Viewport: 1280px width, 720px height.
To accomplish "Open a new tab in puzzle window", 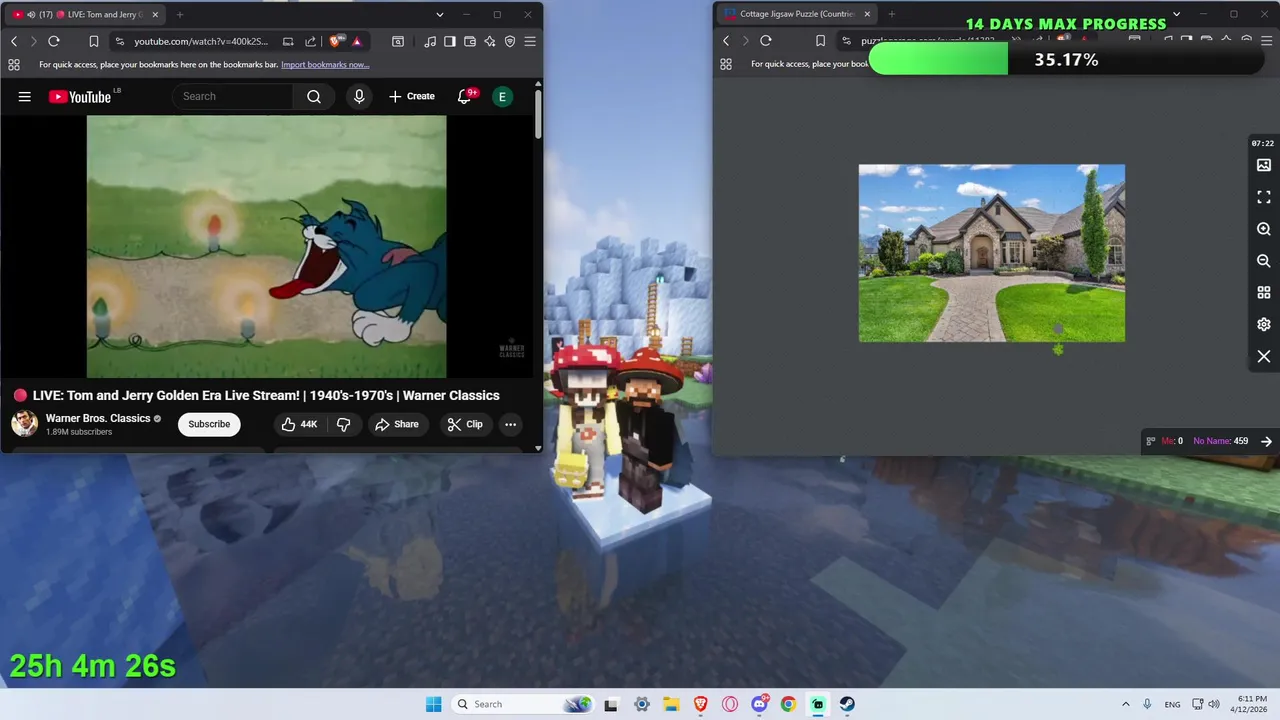I will pos(892,14).
